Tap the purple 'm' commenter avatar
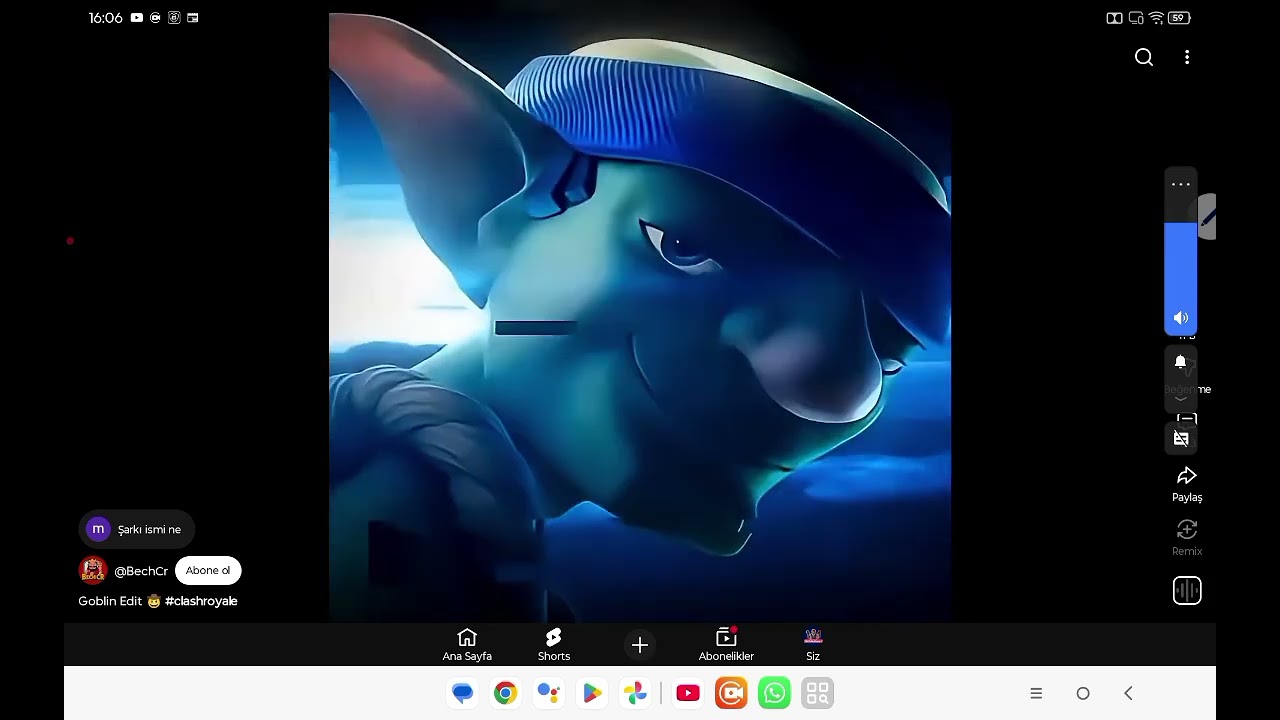The height and width of the screenshot is (720, 1280). (98, 529)
